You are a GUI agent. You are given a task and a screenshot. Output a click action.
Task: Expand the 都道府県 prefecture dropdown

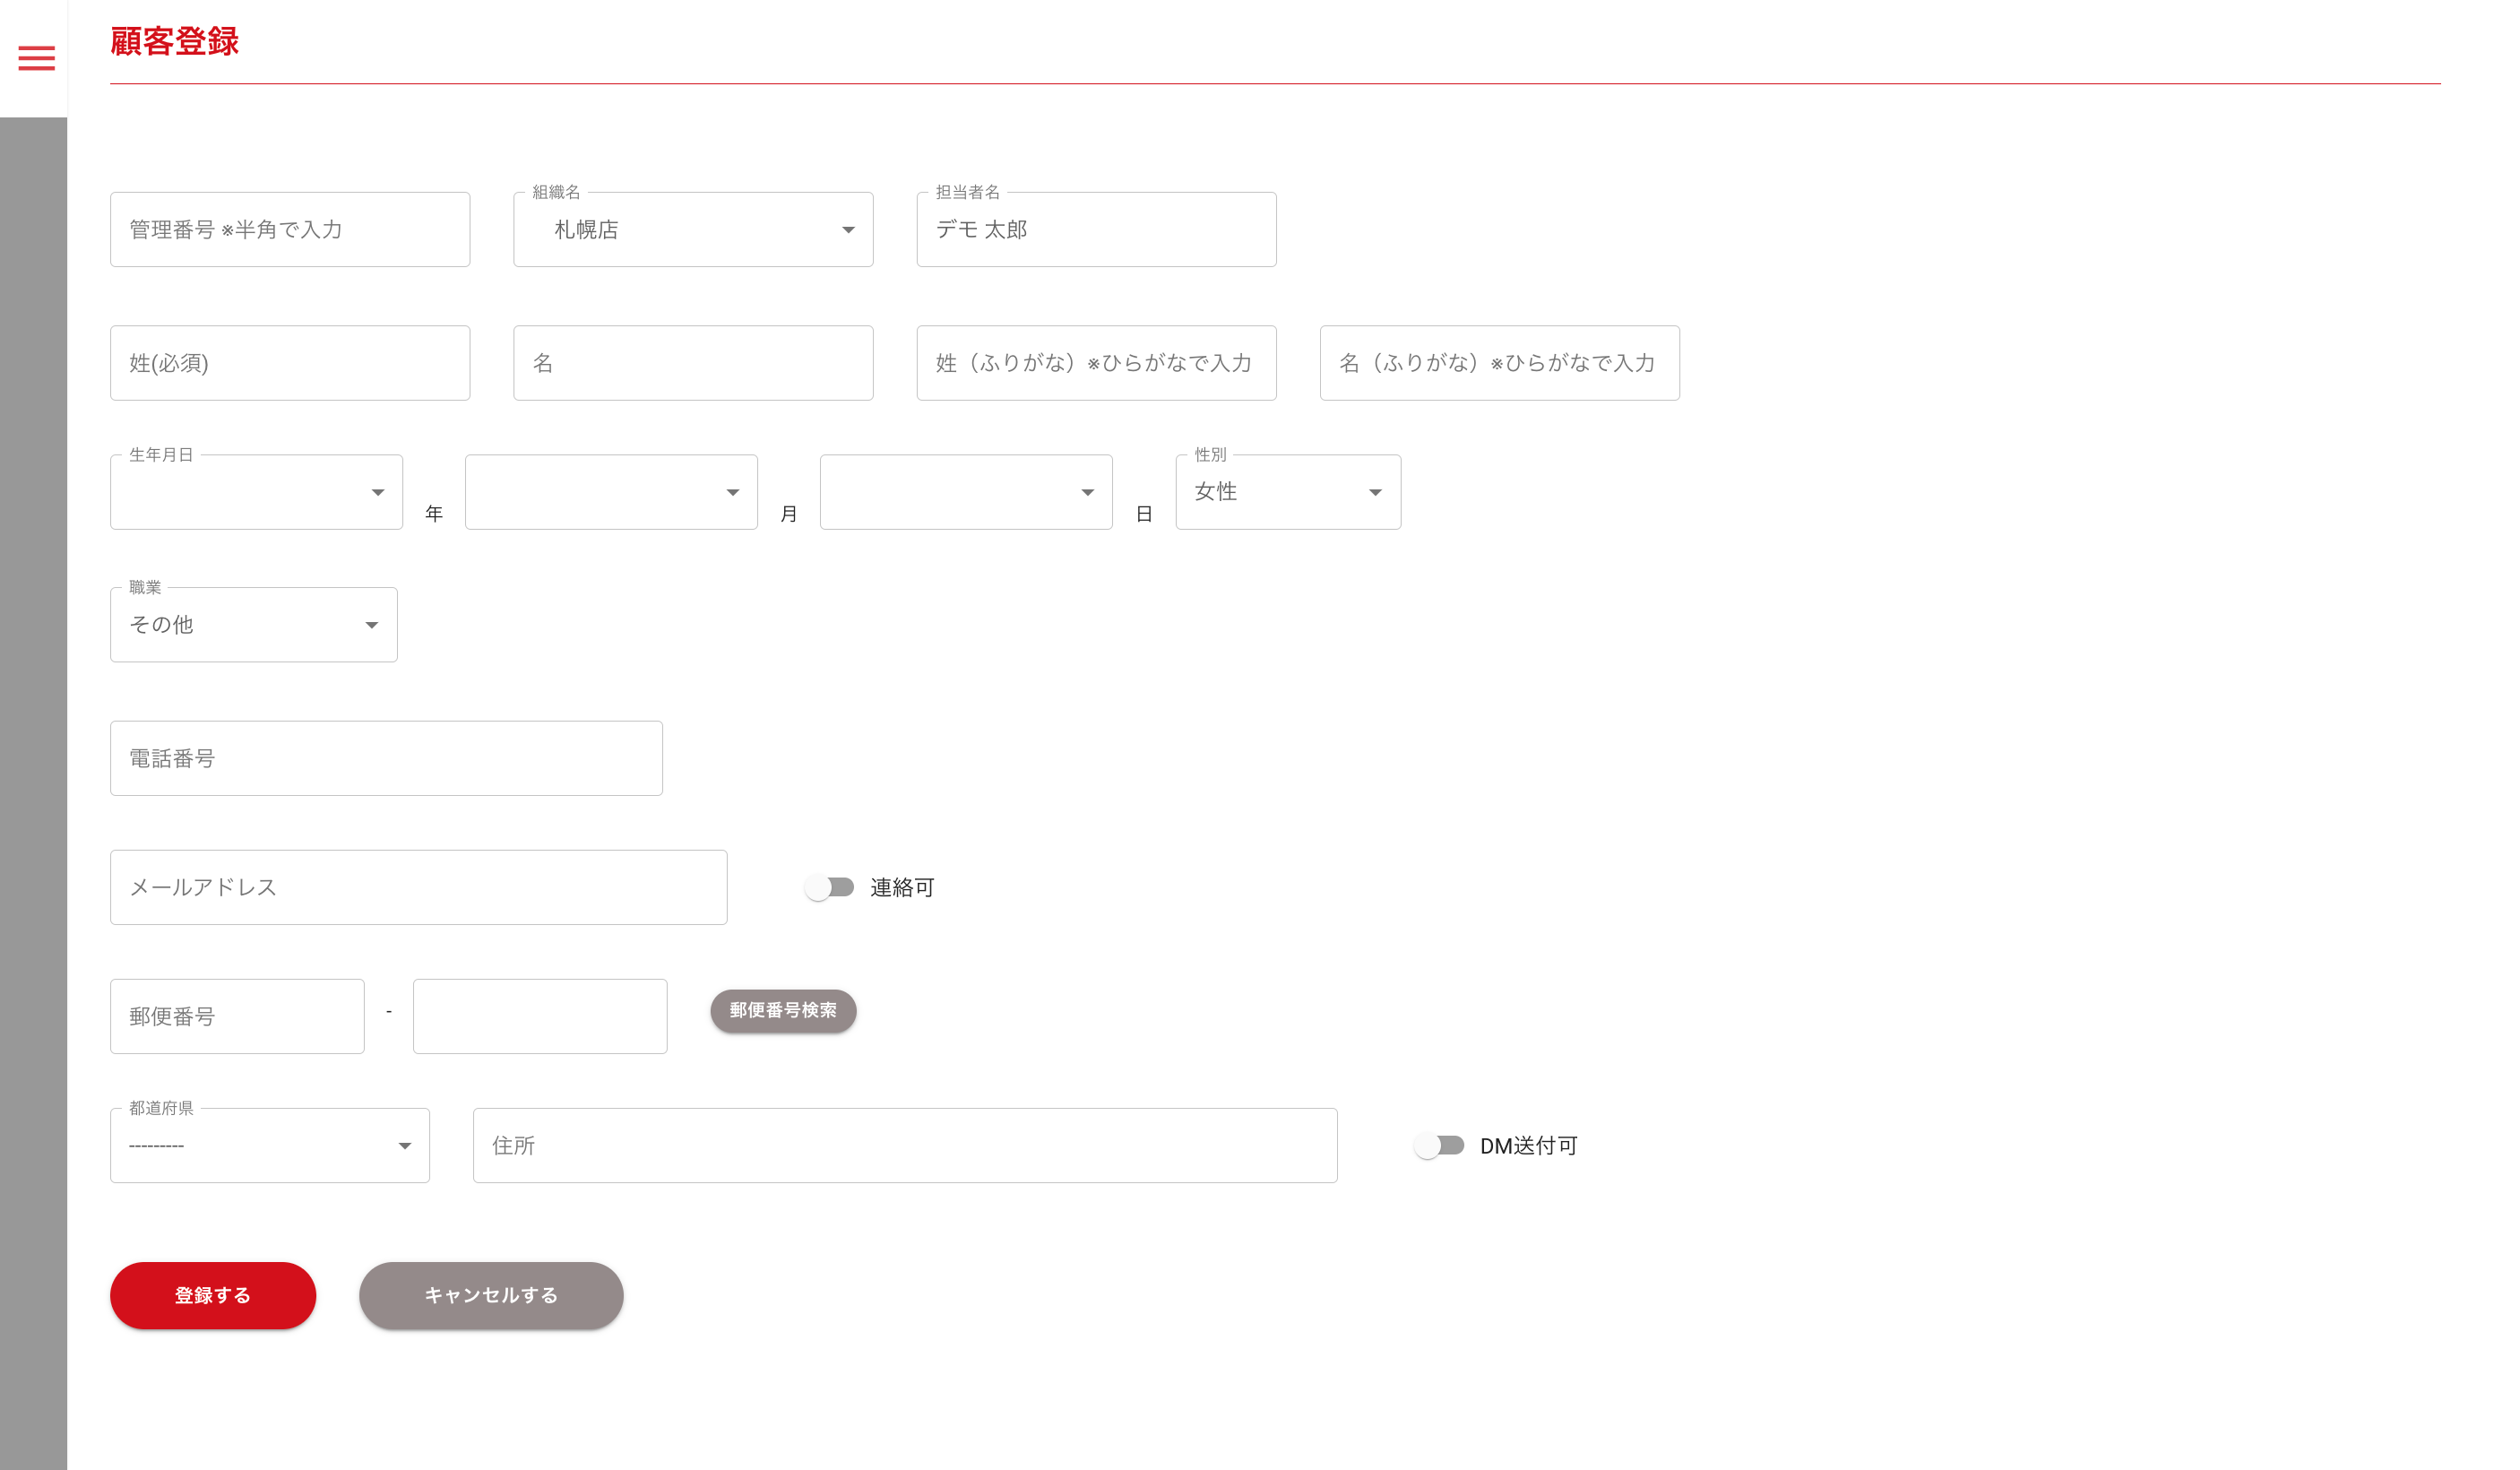pyautogui.click(x=269, y=1146)
